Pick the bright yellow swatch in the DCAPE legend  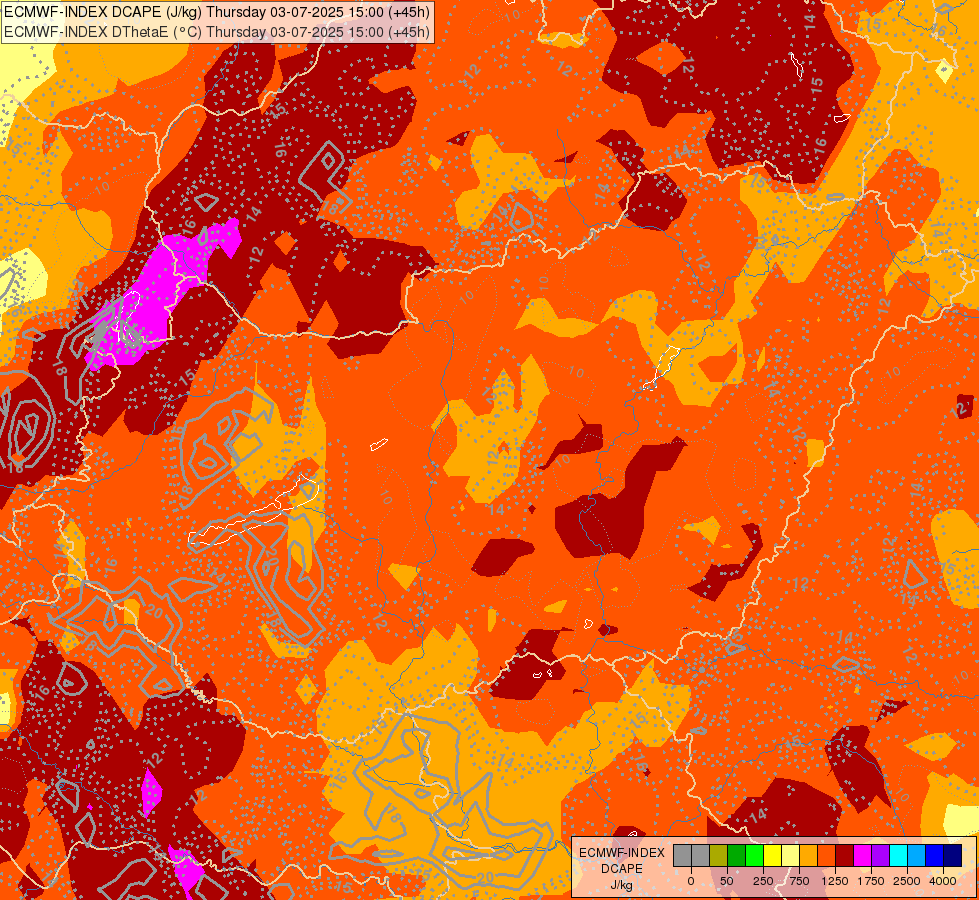(x=772, y=855)
